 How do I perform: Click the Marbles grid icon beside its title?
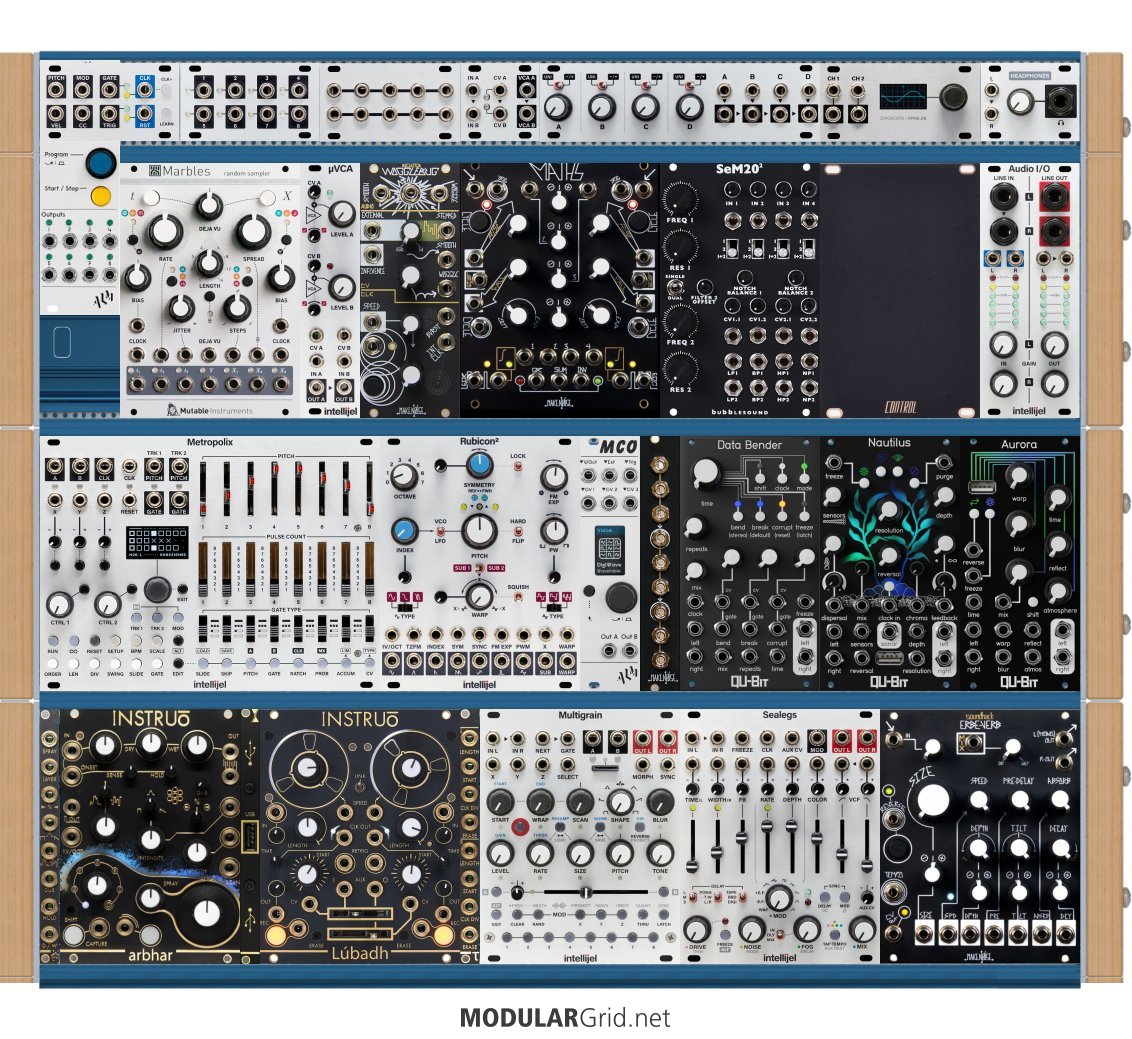point(154,171)
